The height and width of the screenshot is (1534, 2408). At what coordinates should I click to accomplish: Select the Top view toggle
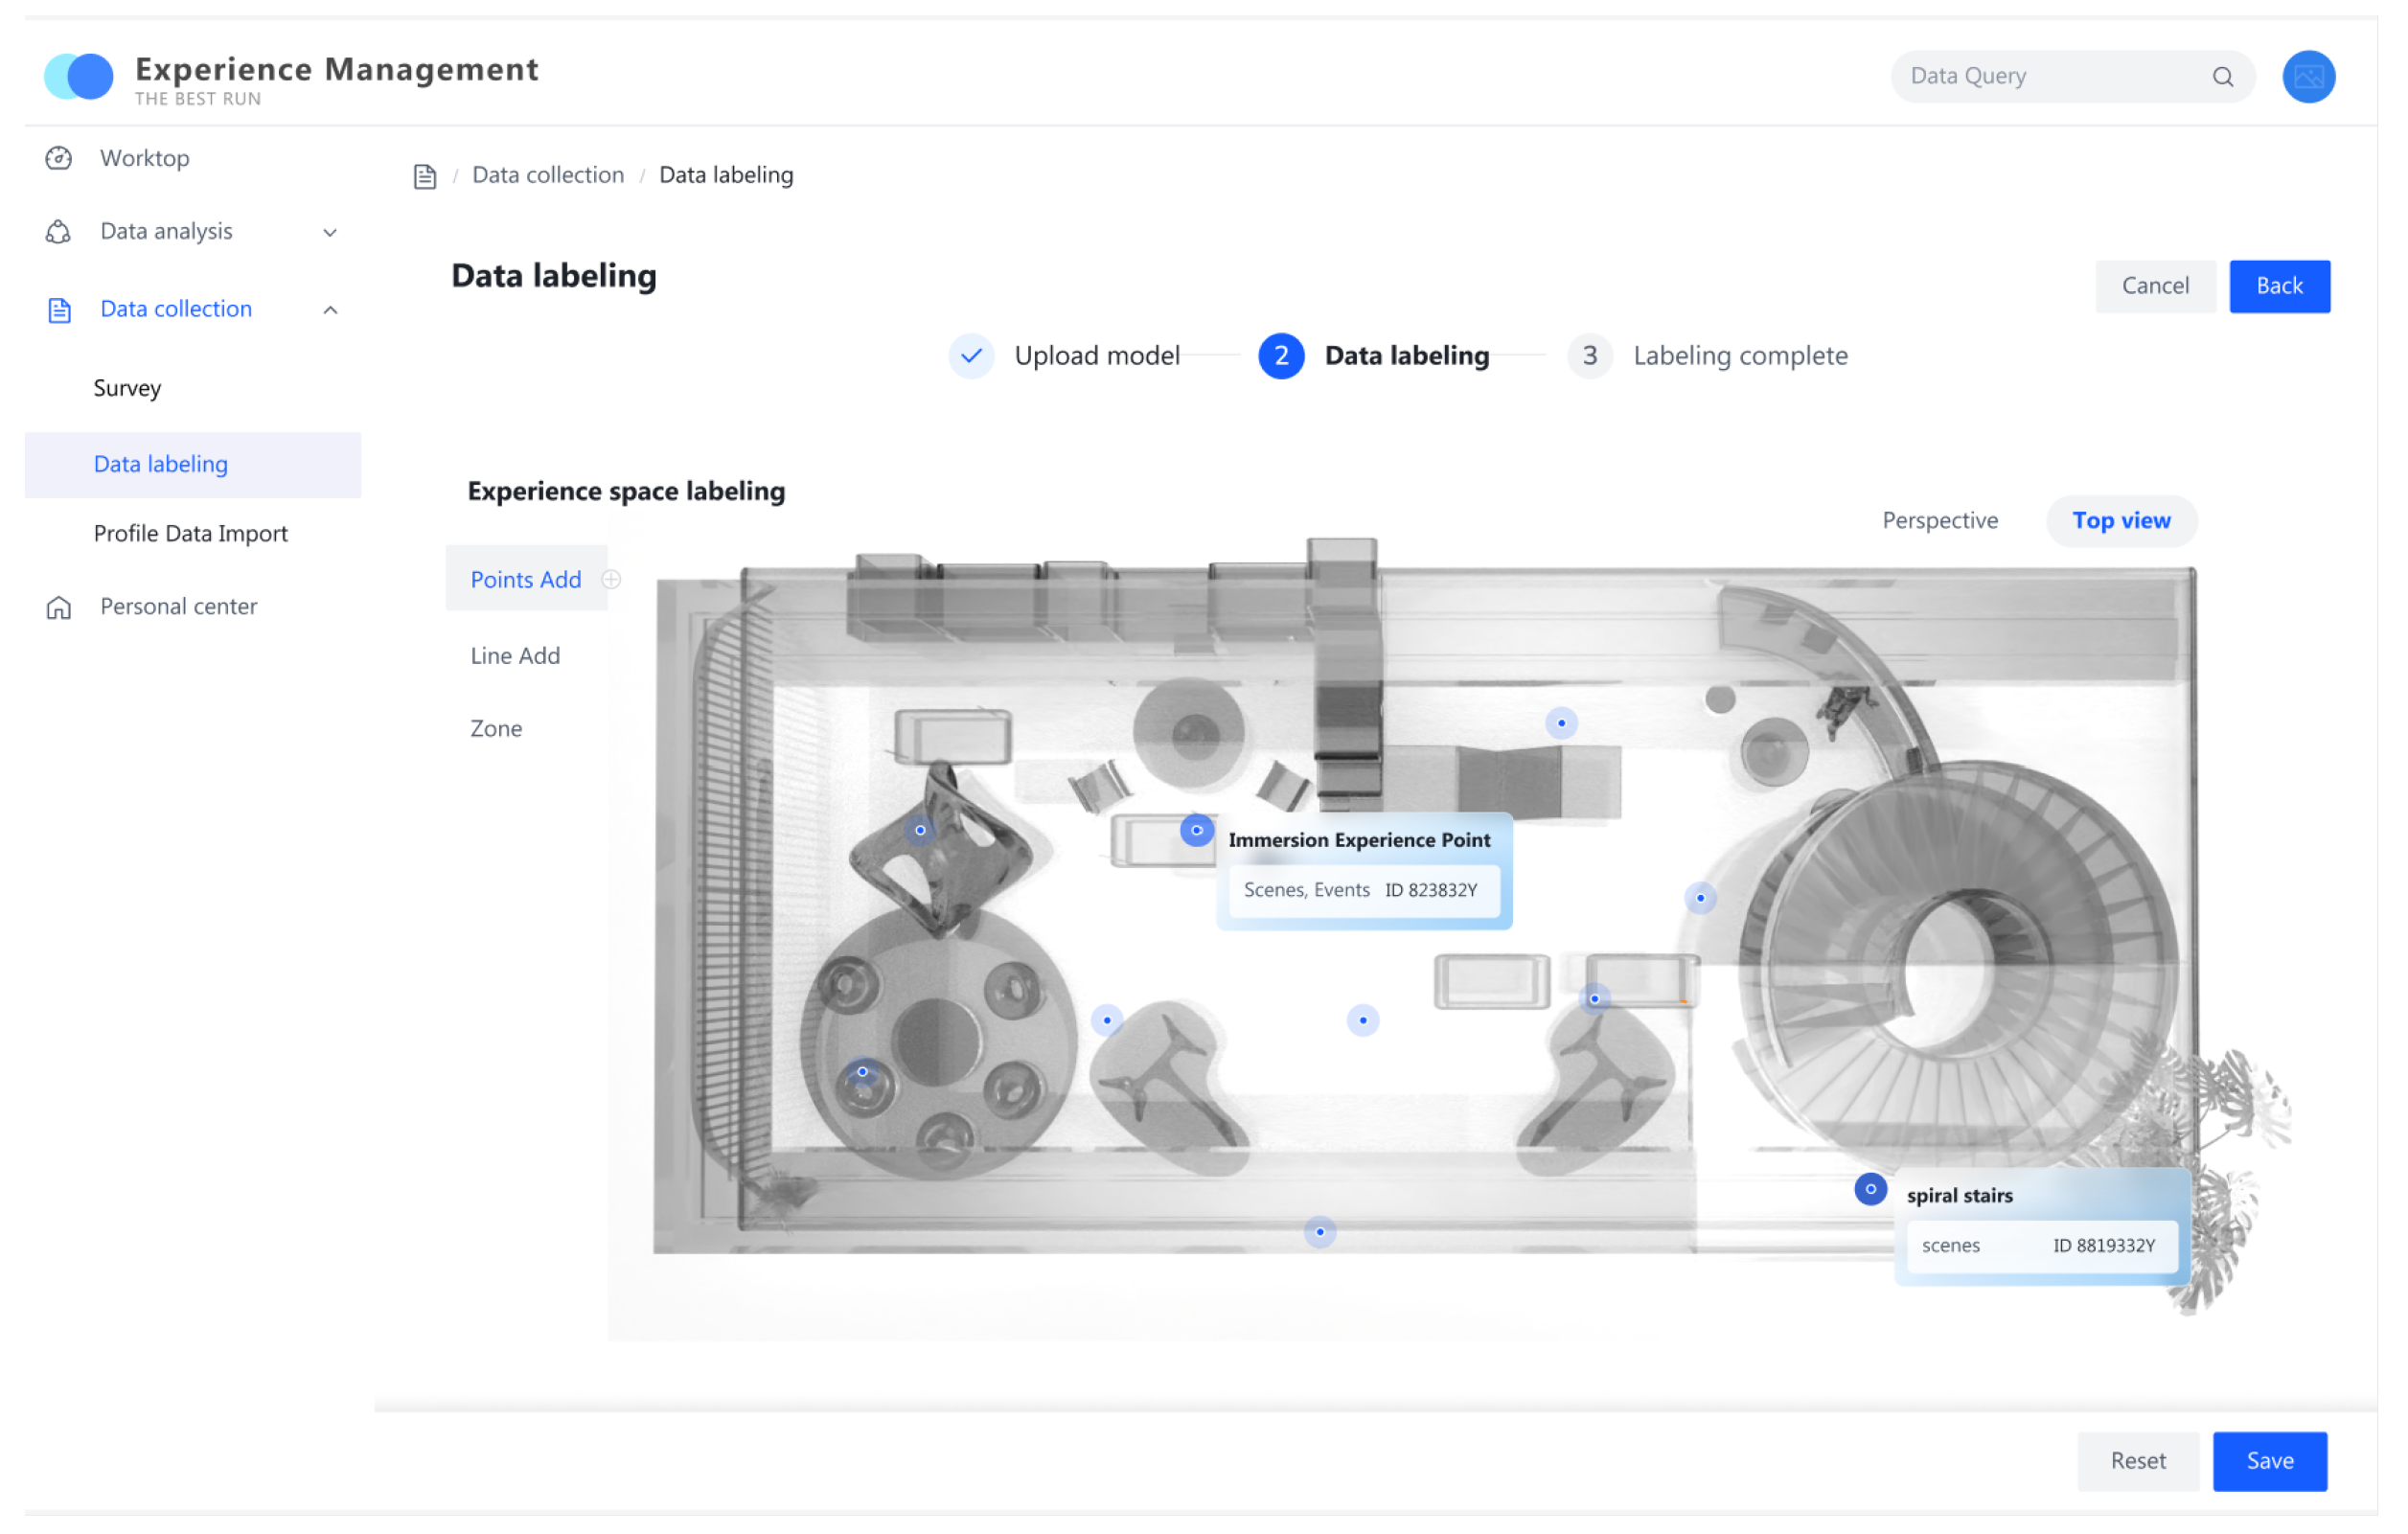(x=2121, y=521)
